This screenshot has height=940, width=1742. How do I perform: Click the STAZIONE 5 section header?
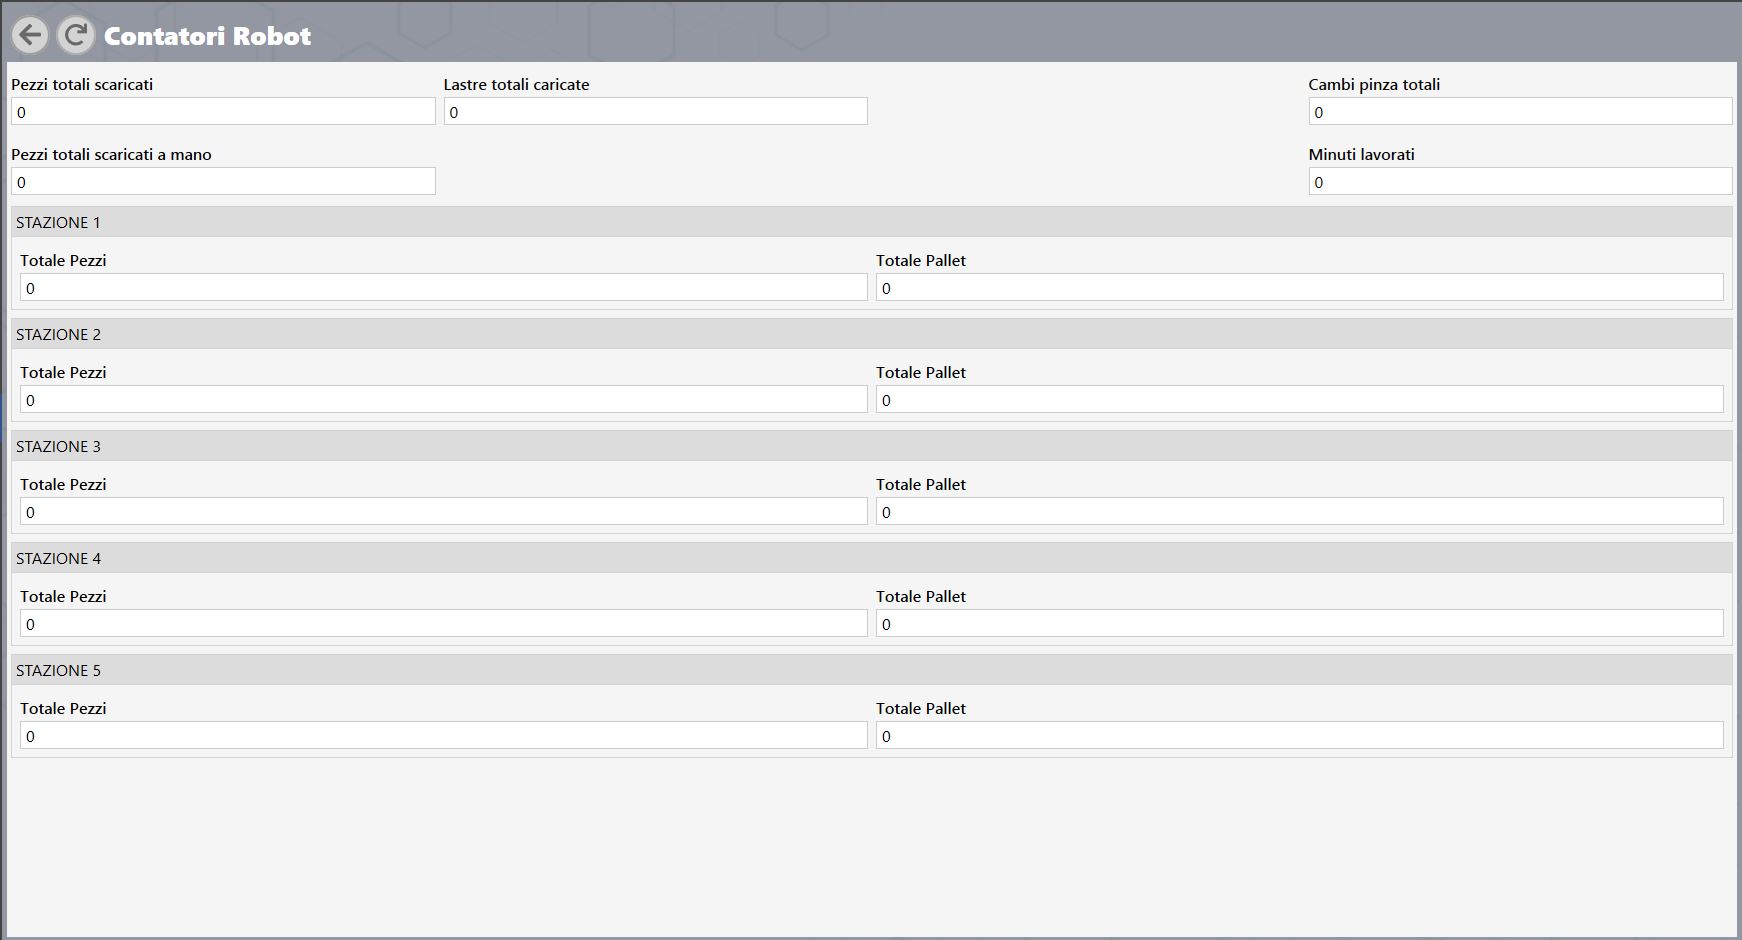(x=871, y=670)
